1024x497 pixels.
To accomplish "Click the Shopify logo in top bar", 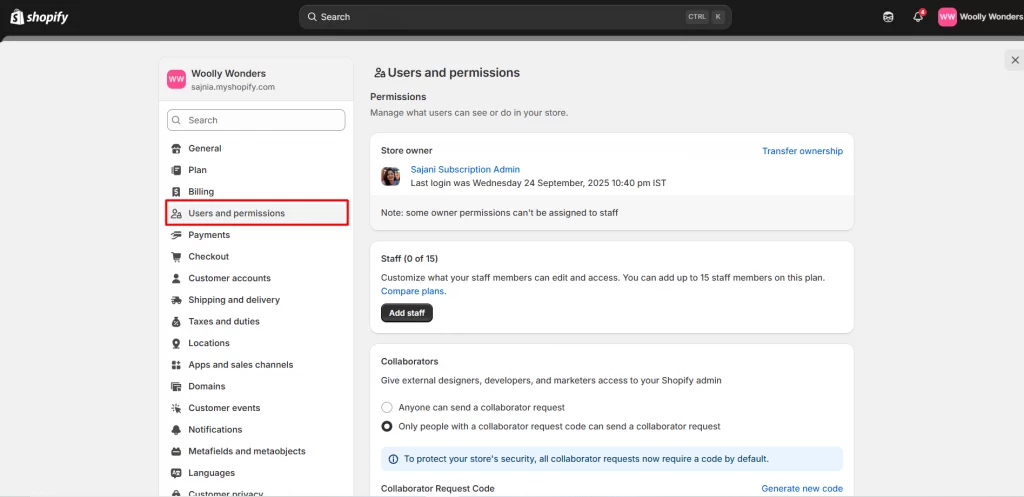I will click(x=39, y=17).
